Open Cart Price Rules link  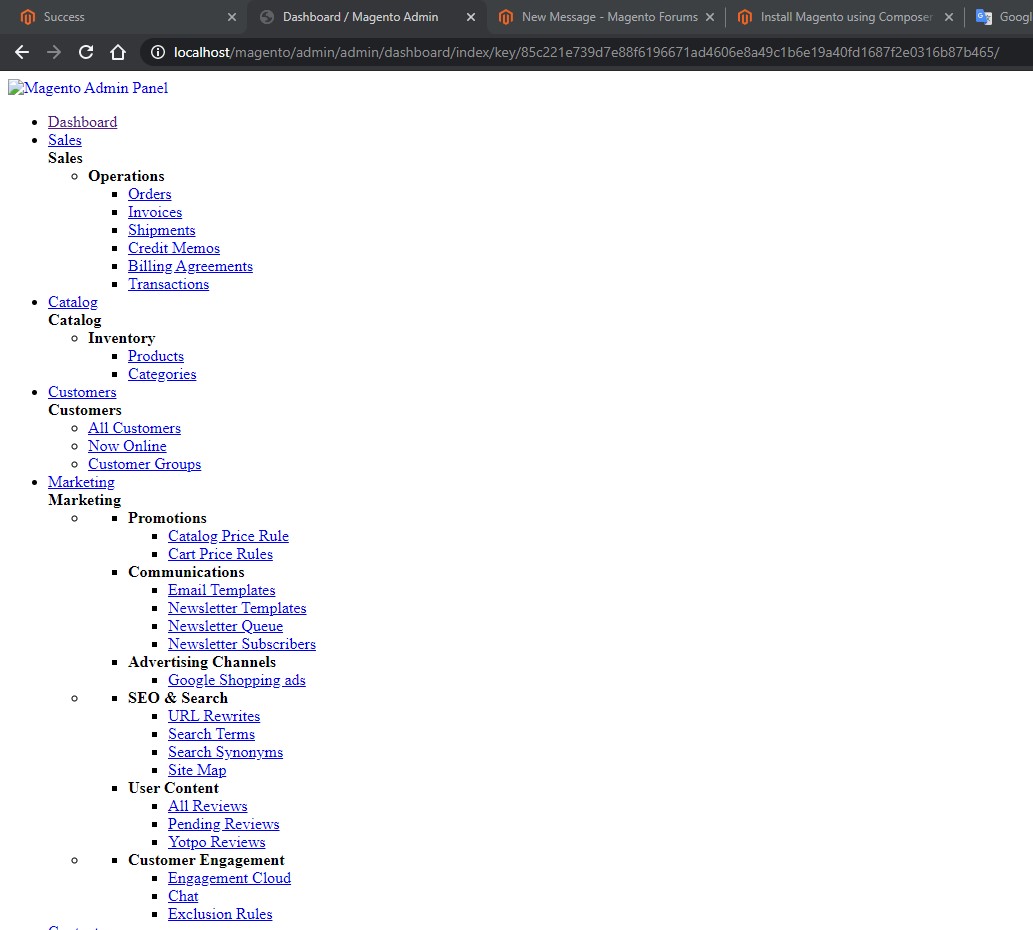click(x=220, y=554)
